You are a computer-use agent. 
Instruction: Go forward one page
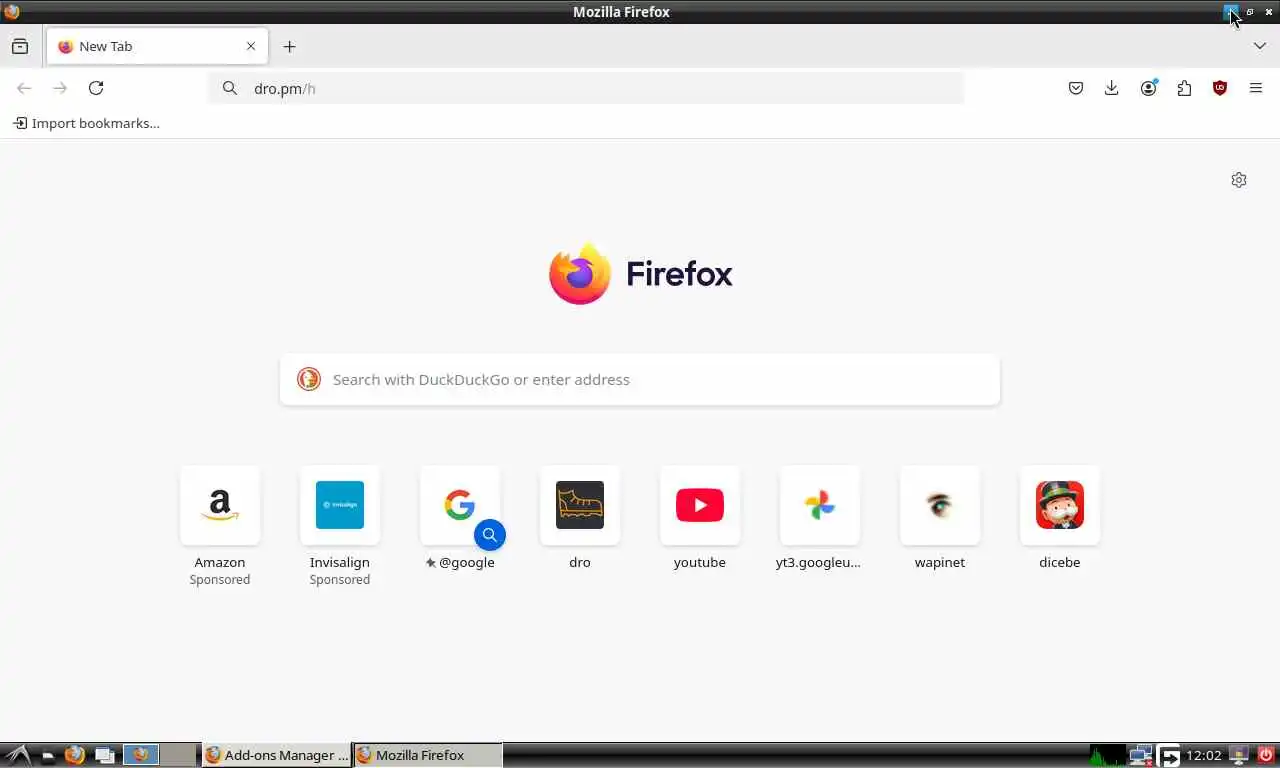pos(60,88)
